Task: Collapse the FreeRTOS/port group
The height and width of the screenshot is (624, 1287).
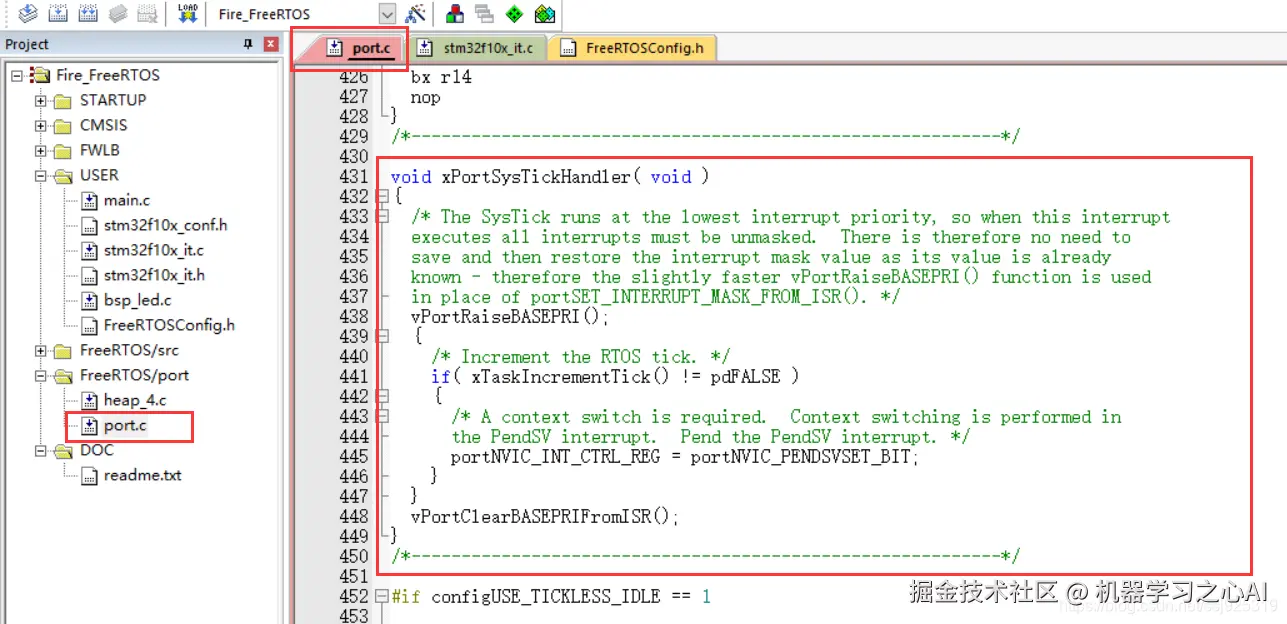Action: (41, 375)
